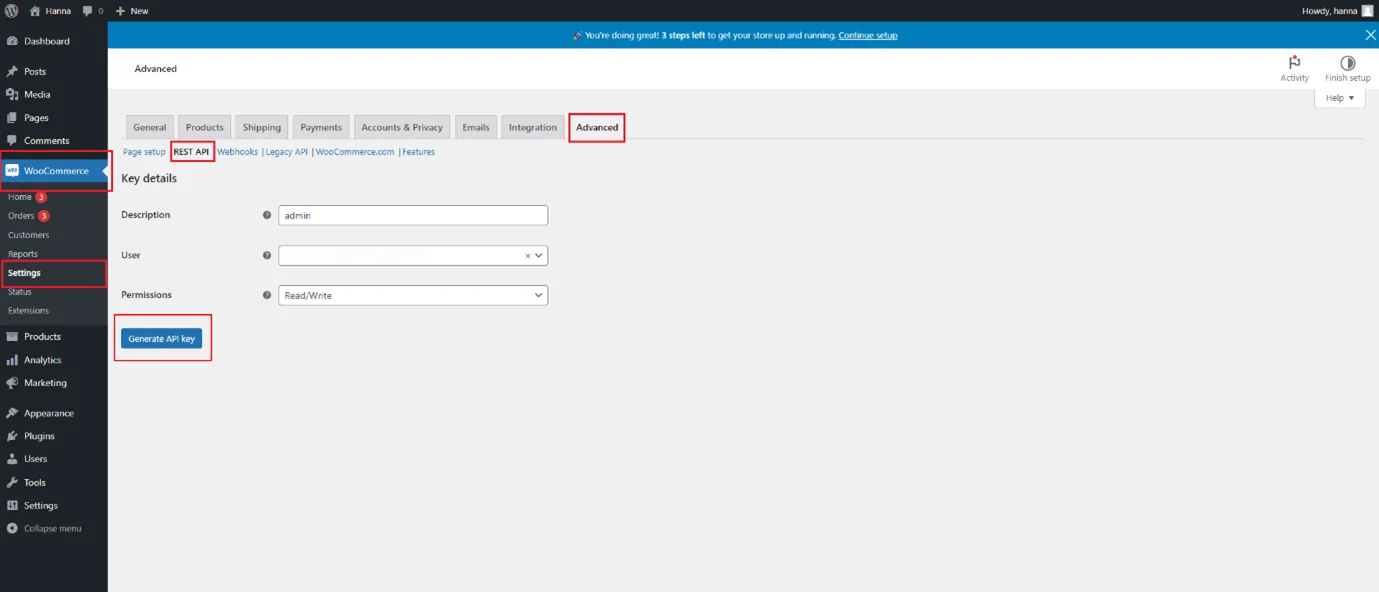Click the Tools wrench icon
This screenshot has width=1379, height=592.
point(12,482)
